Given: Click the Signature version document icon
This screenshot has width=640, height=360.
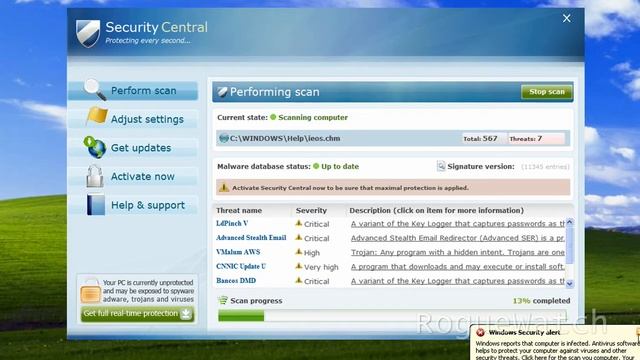Looking at the screenshot, I should [441, 166].
